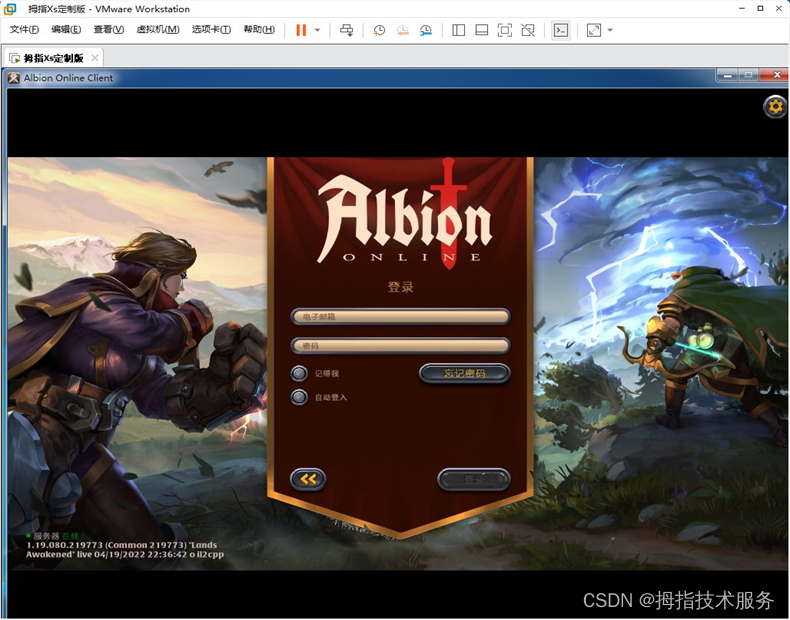Image resolution: width=790 pixels, height=620 pixels.
Task: Open Albion settings gear icon
Action: click(775, 107)
